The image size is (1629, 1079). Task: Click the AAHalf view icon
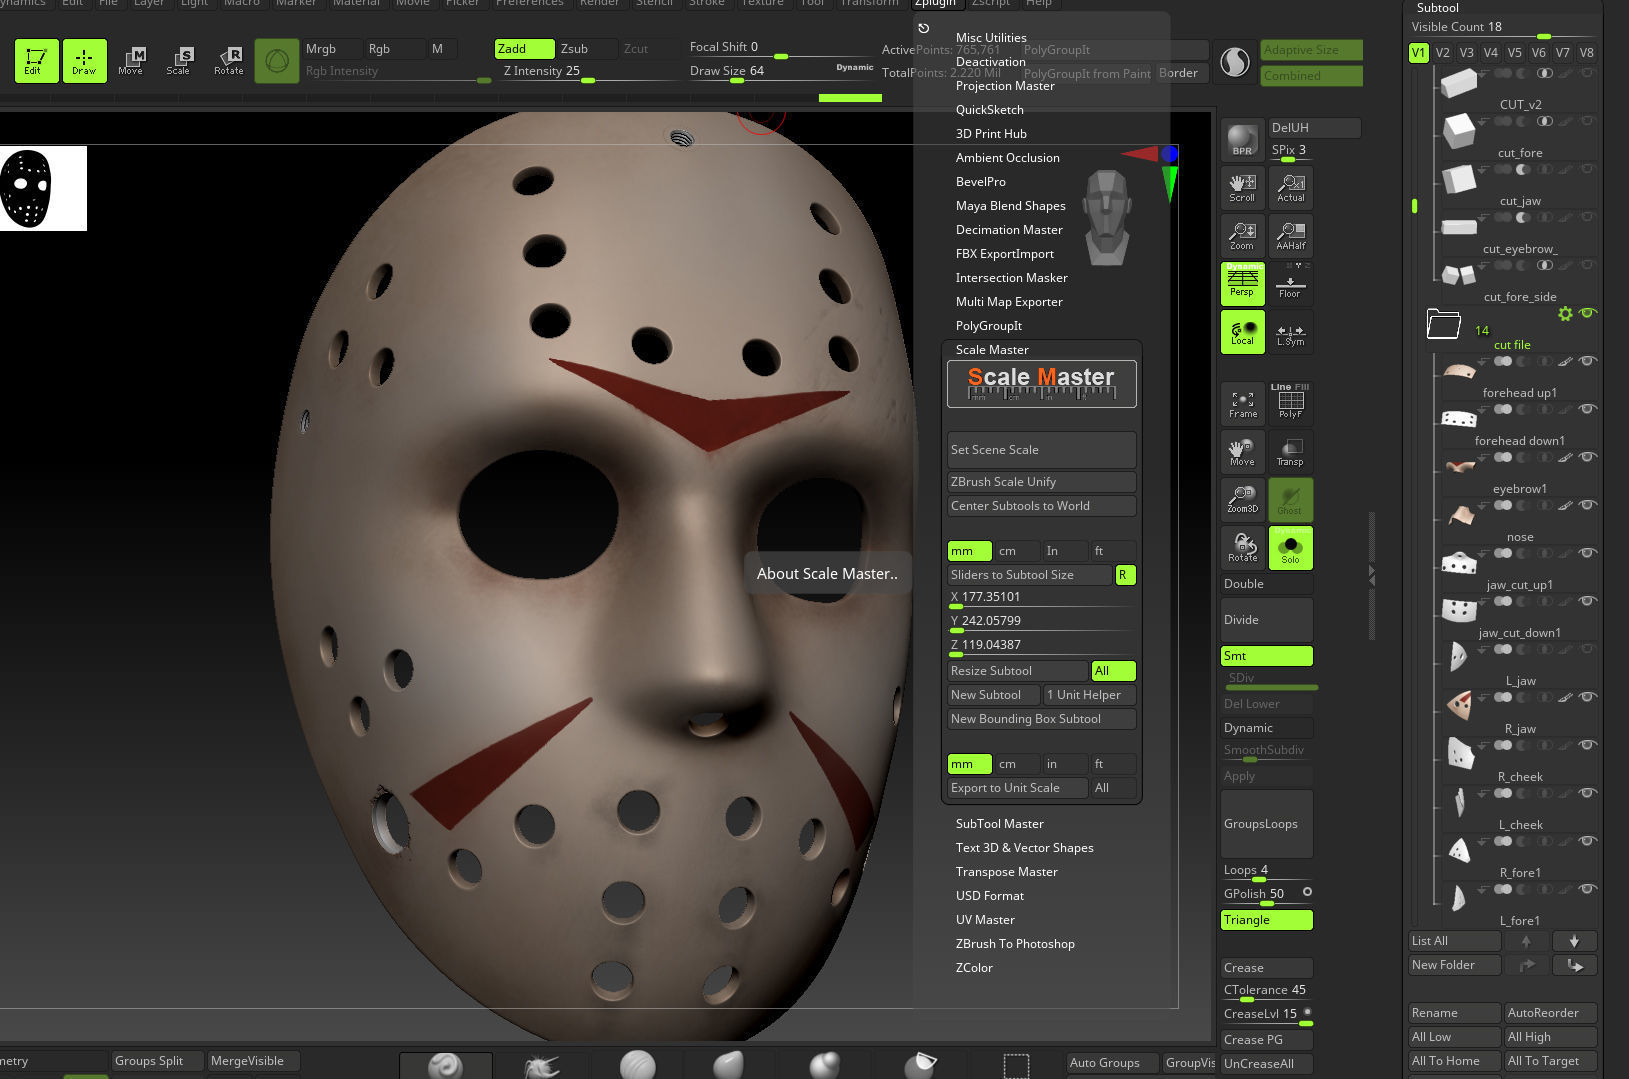(1290, 235)
